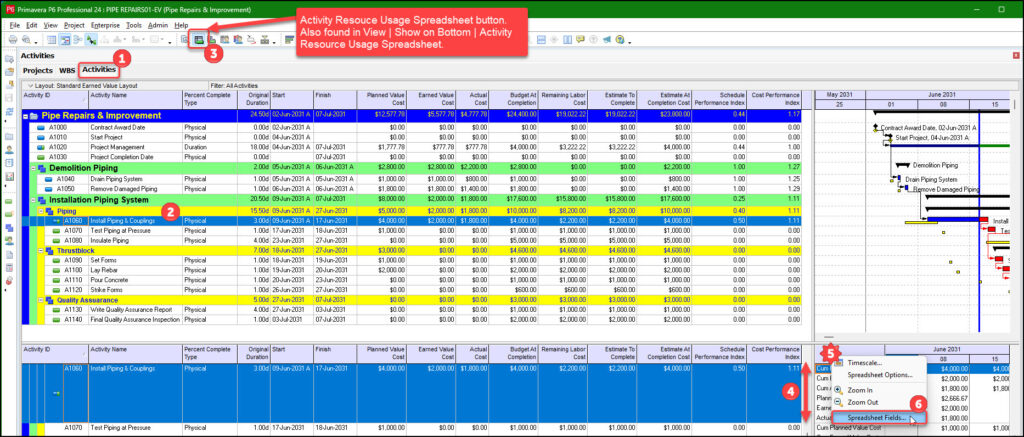Viewport: 1024px width, 437px height.
Task: Switch to the Projects tab
Action: (x=38, y=70)
